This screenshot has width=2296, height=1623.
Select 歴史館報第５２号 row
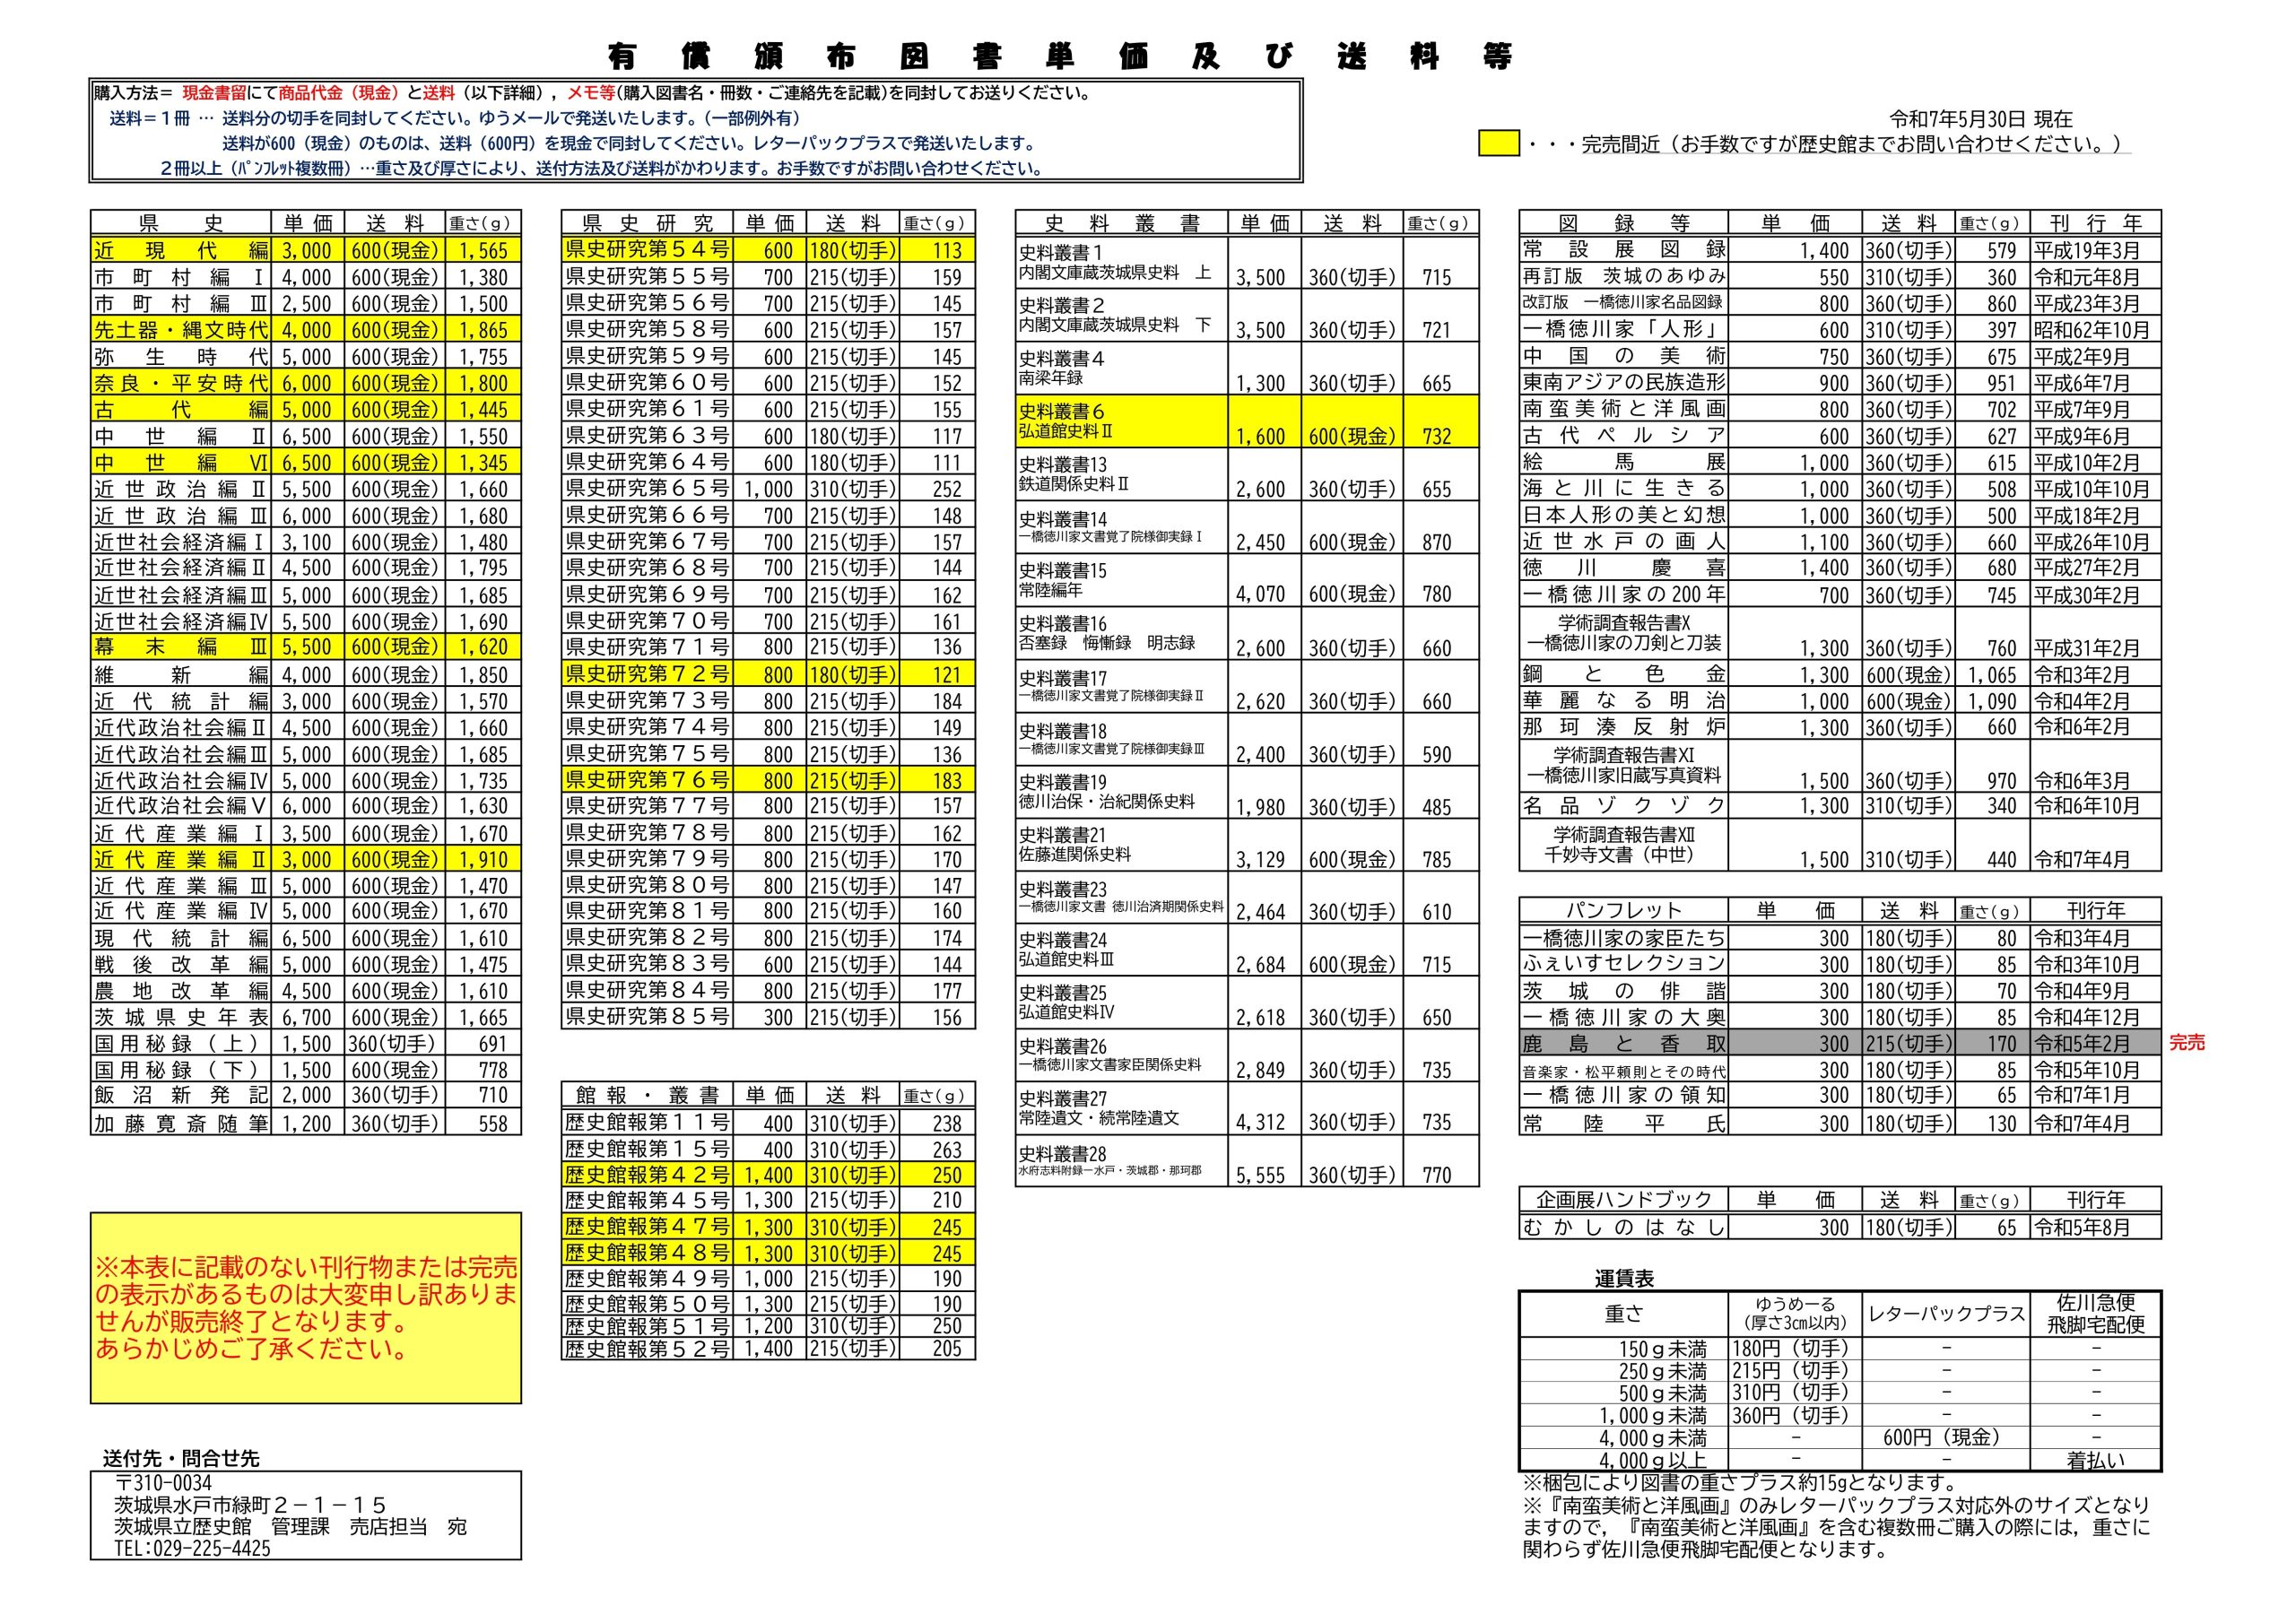(768, 1348)
